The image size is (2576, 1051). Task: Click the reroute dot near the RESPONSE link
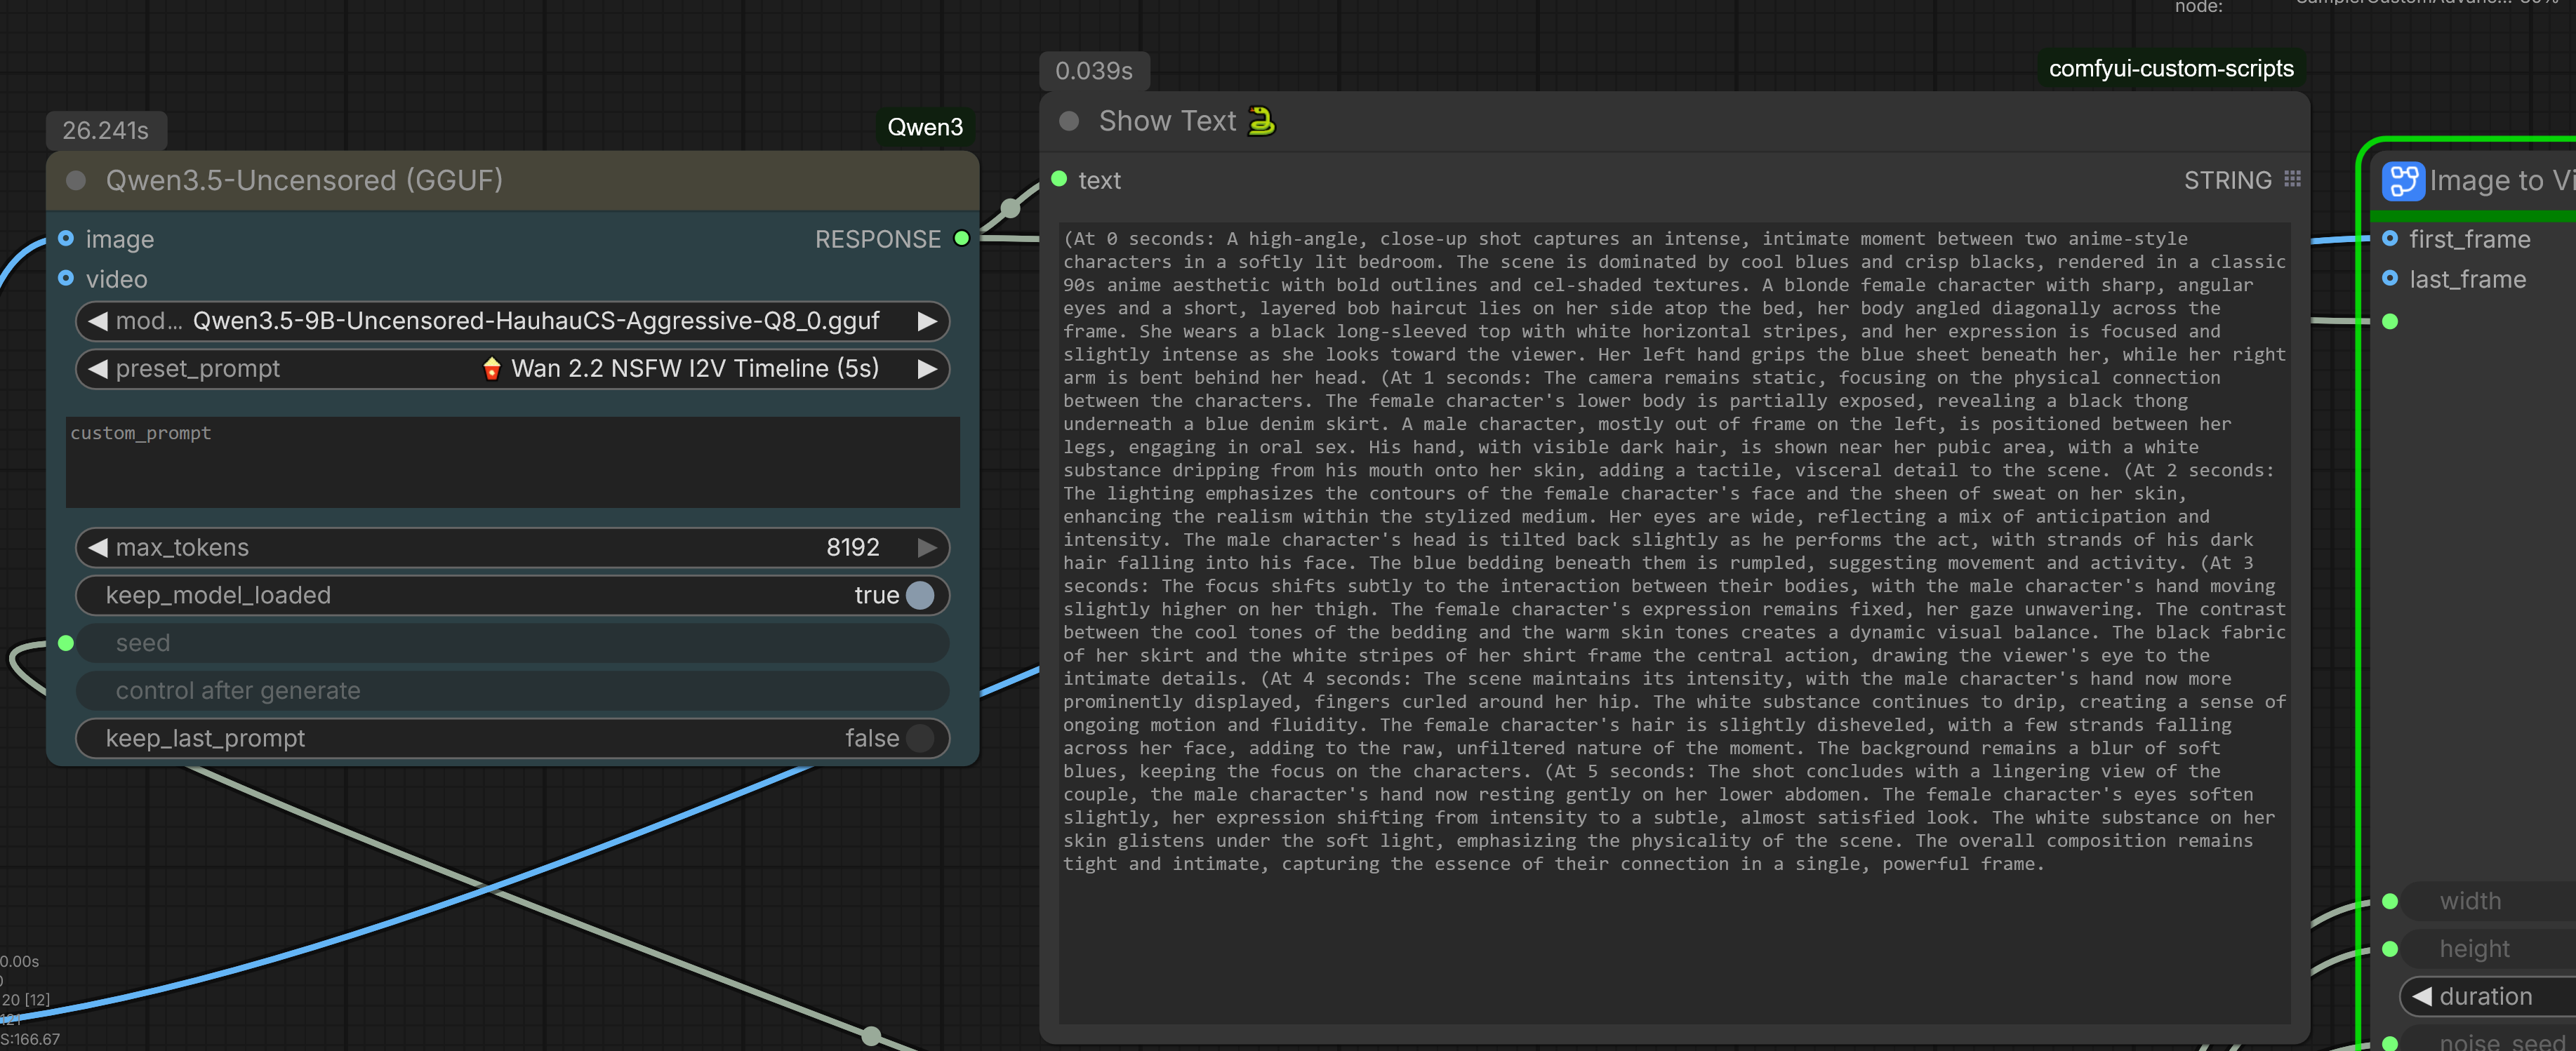click(x=1011, y=208)
